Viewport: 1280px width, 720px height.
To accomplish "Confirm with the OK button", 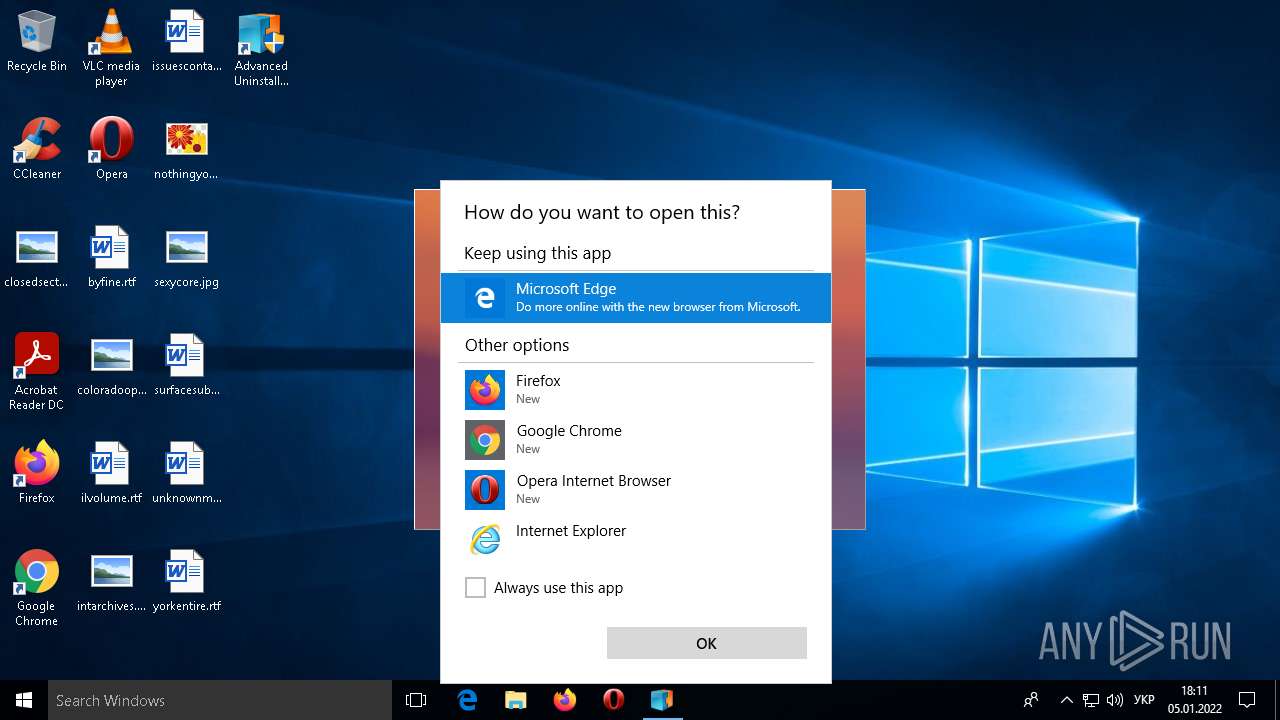I will 706,643.
